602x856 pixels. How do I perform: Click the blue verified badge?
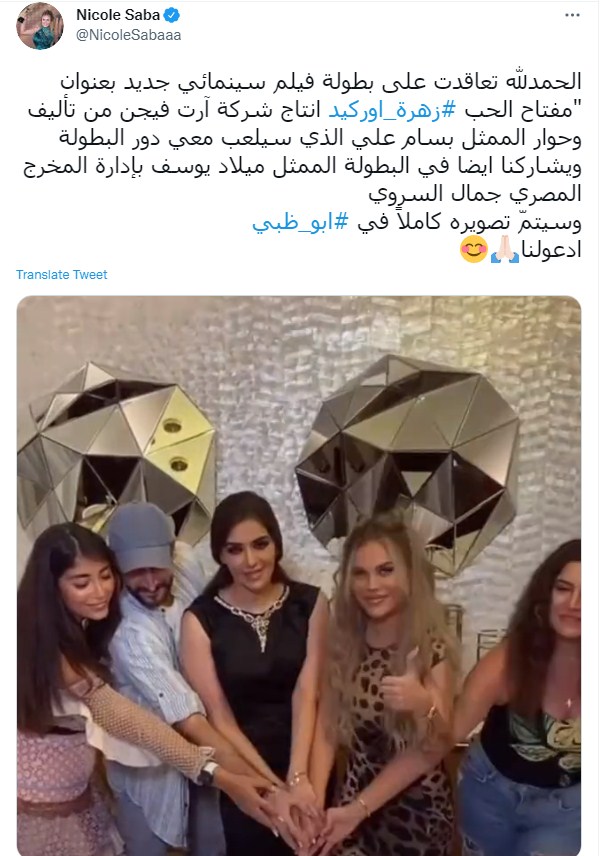pyautogui.click(x=172, y=15)
